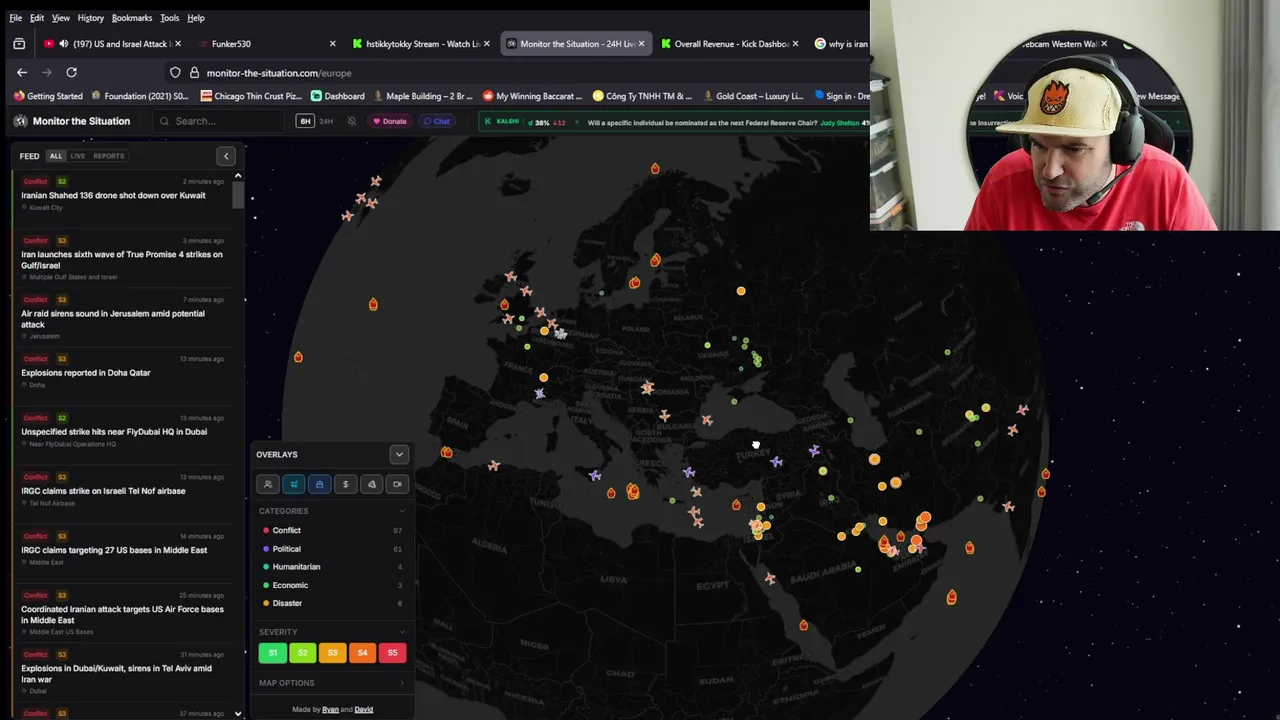Screen dimensions: 1280x720
Task: Open the File menu
Action: tap(15, 18)
